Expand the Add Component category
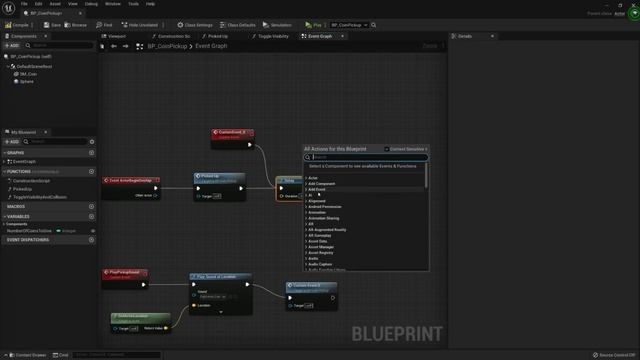640x360 pixels. click(306, 184)
